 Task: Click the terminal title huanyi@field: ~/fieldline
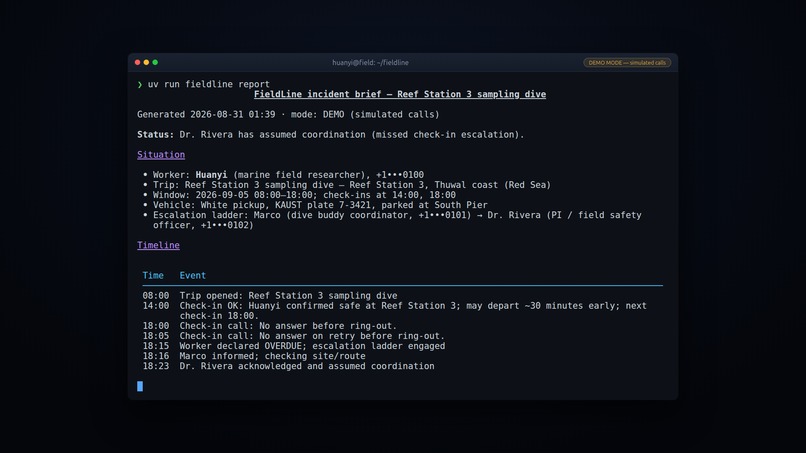click(370, 63)
